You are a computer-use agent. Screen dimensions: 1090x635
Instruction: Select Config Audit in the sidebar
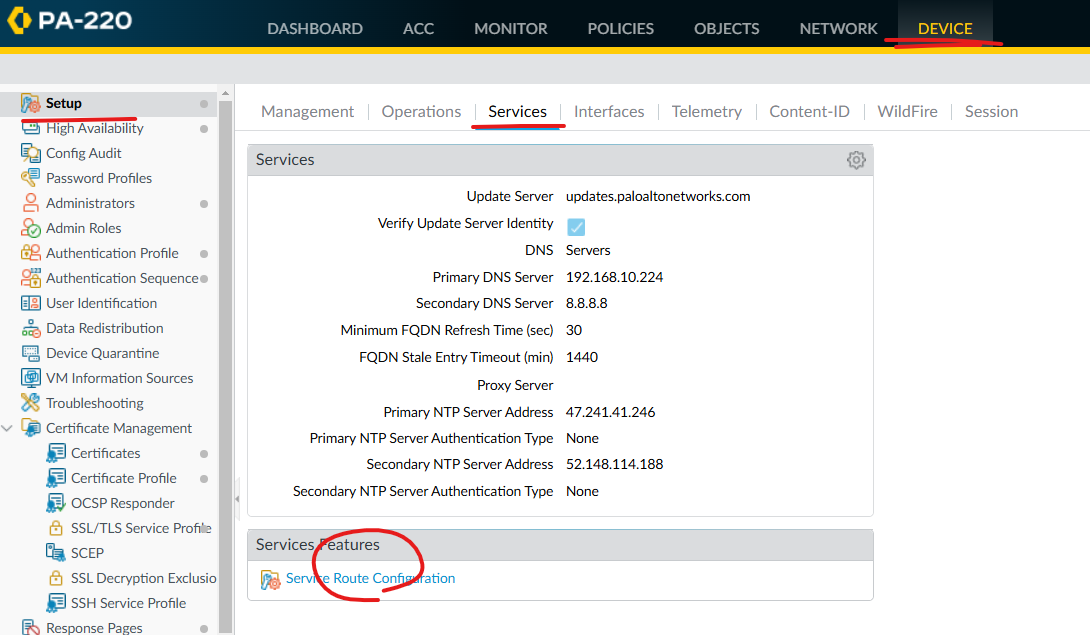tap(83, 153)
